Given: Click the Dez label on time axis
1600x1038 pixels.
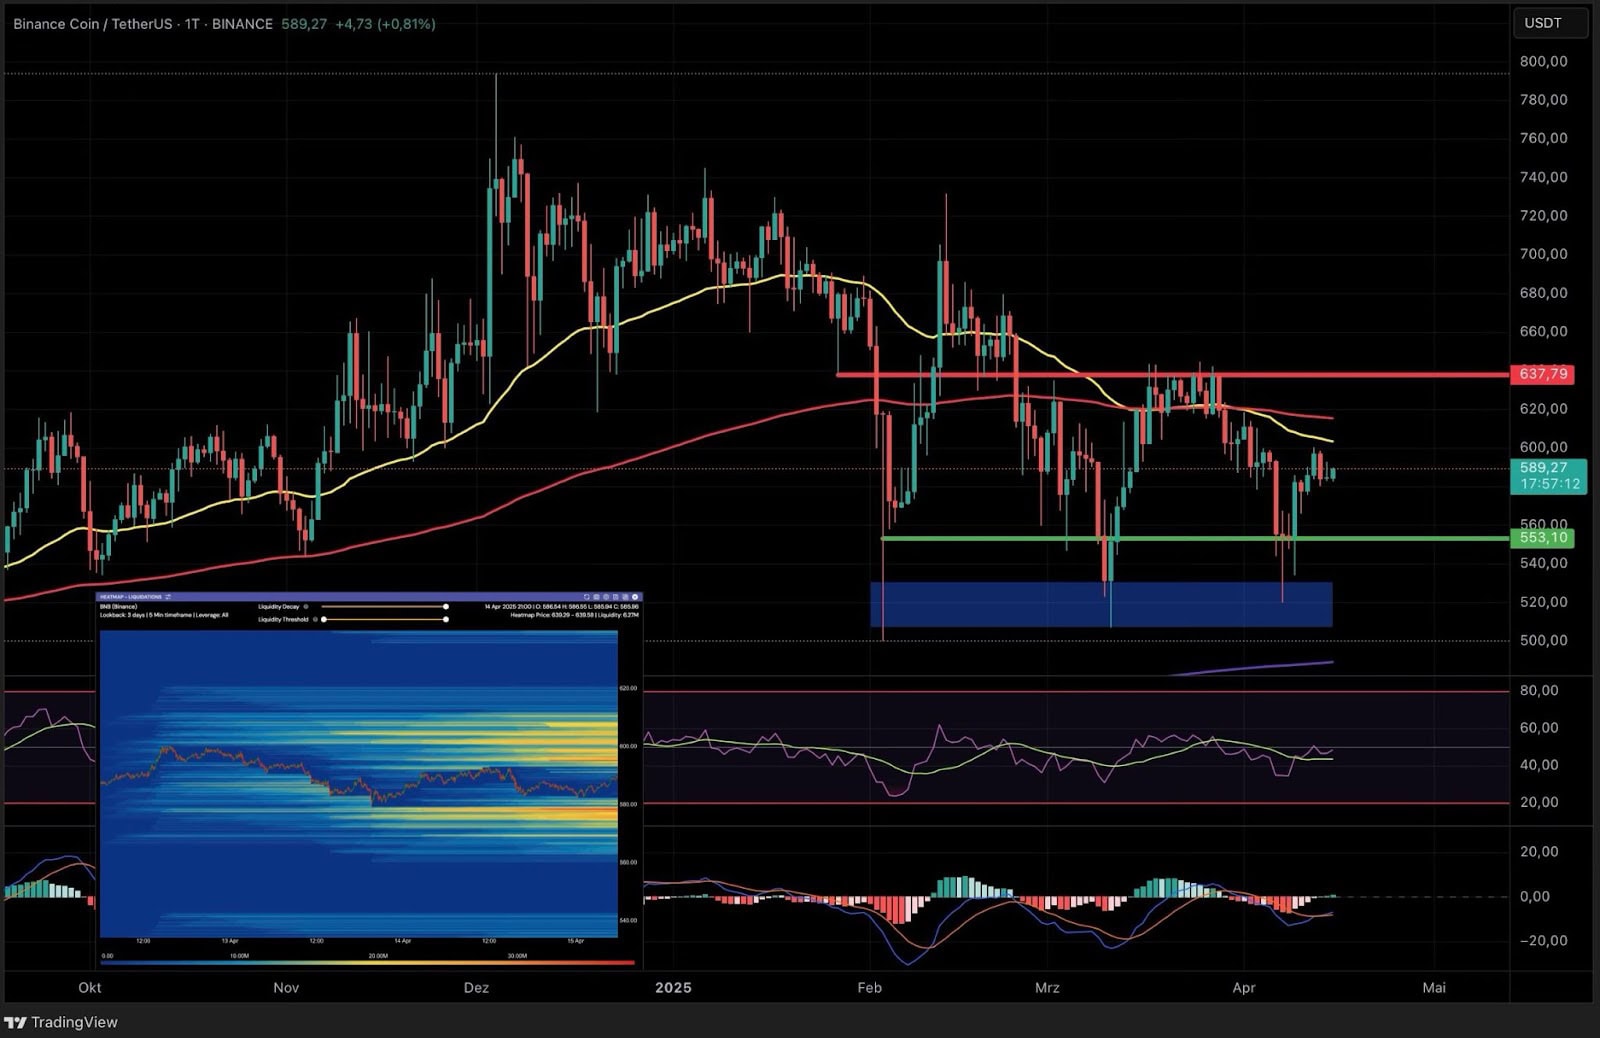Looking at the screenshot, I should 476,987.
